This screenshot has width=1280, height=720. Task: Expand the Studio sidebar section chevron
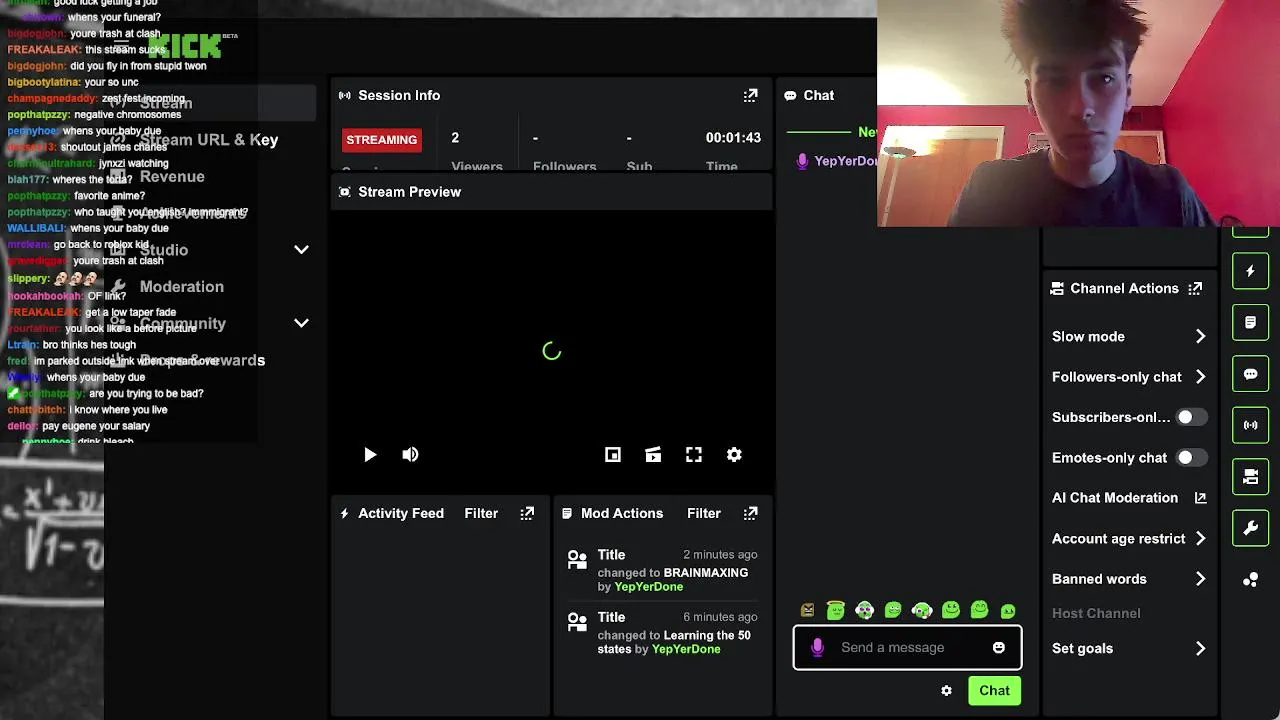coord(301,249)
